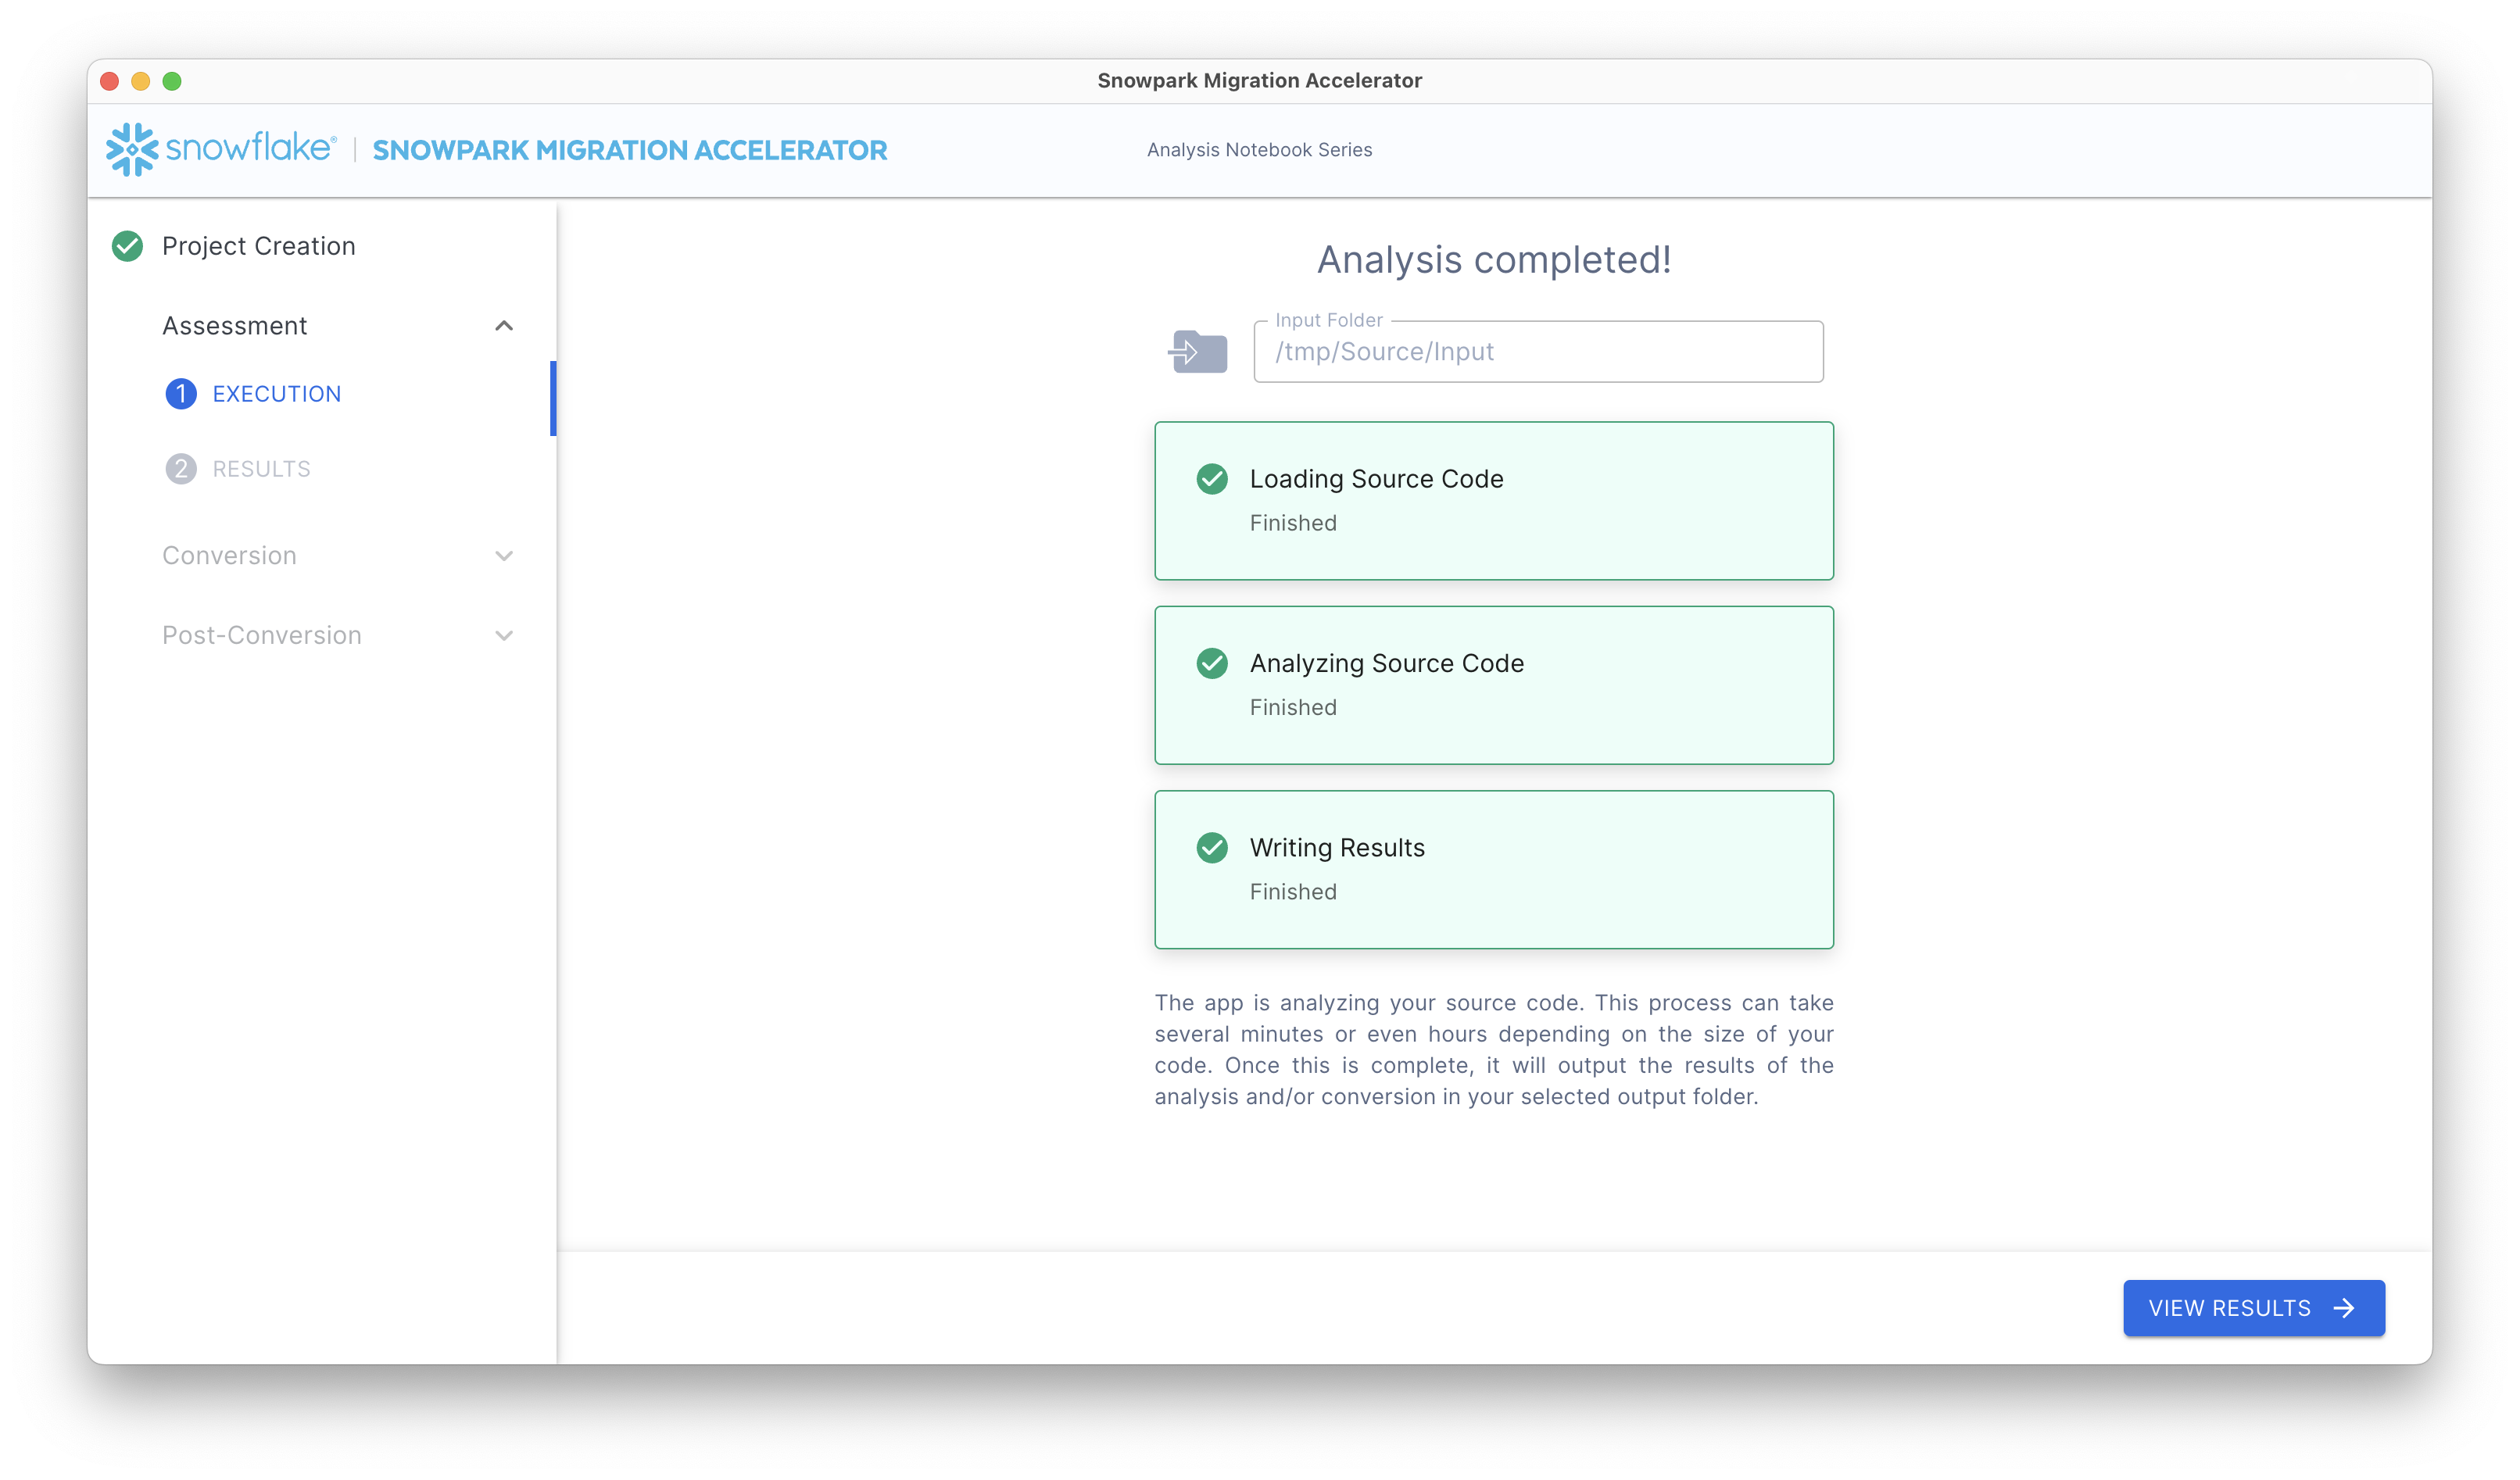Image resolution: width=2520 pixels, height=1480 pixels.
Task: Select EXECUTION in the sidebar
Action: click(277, 394)
